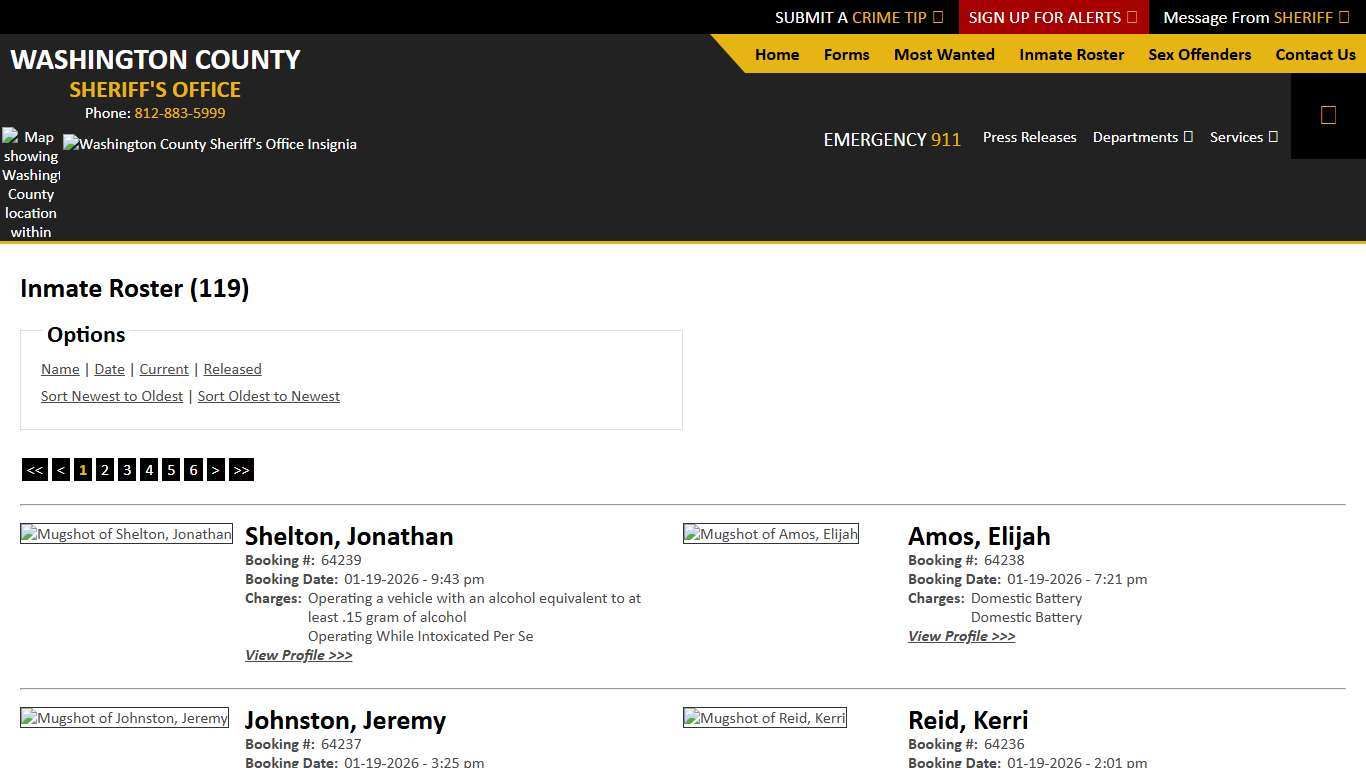Sort roster Newest to Oldest
This screenshot has width=1366, height=768.
point(112,396)
